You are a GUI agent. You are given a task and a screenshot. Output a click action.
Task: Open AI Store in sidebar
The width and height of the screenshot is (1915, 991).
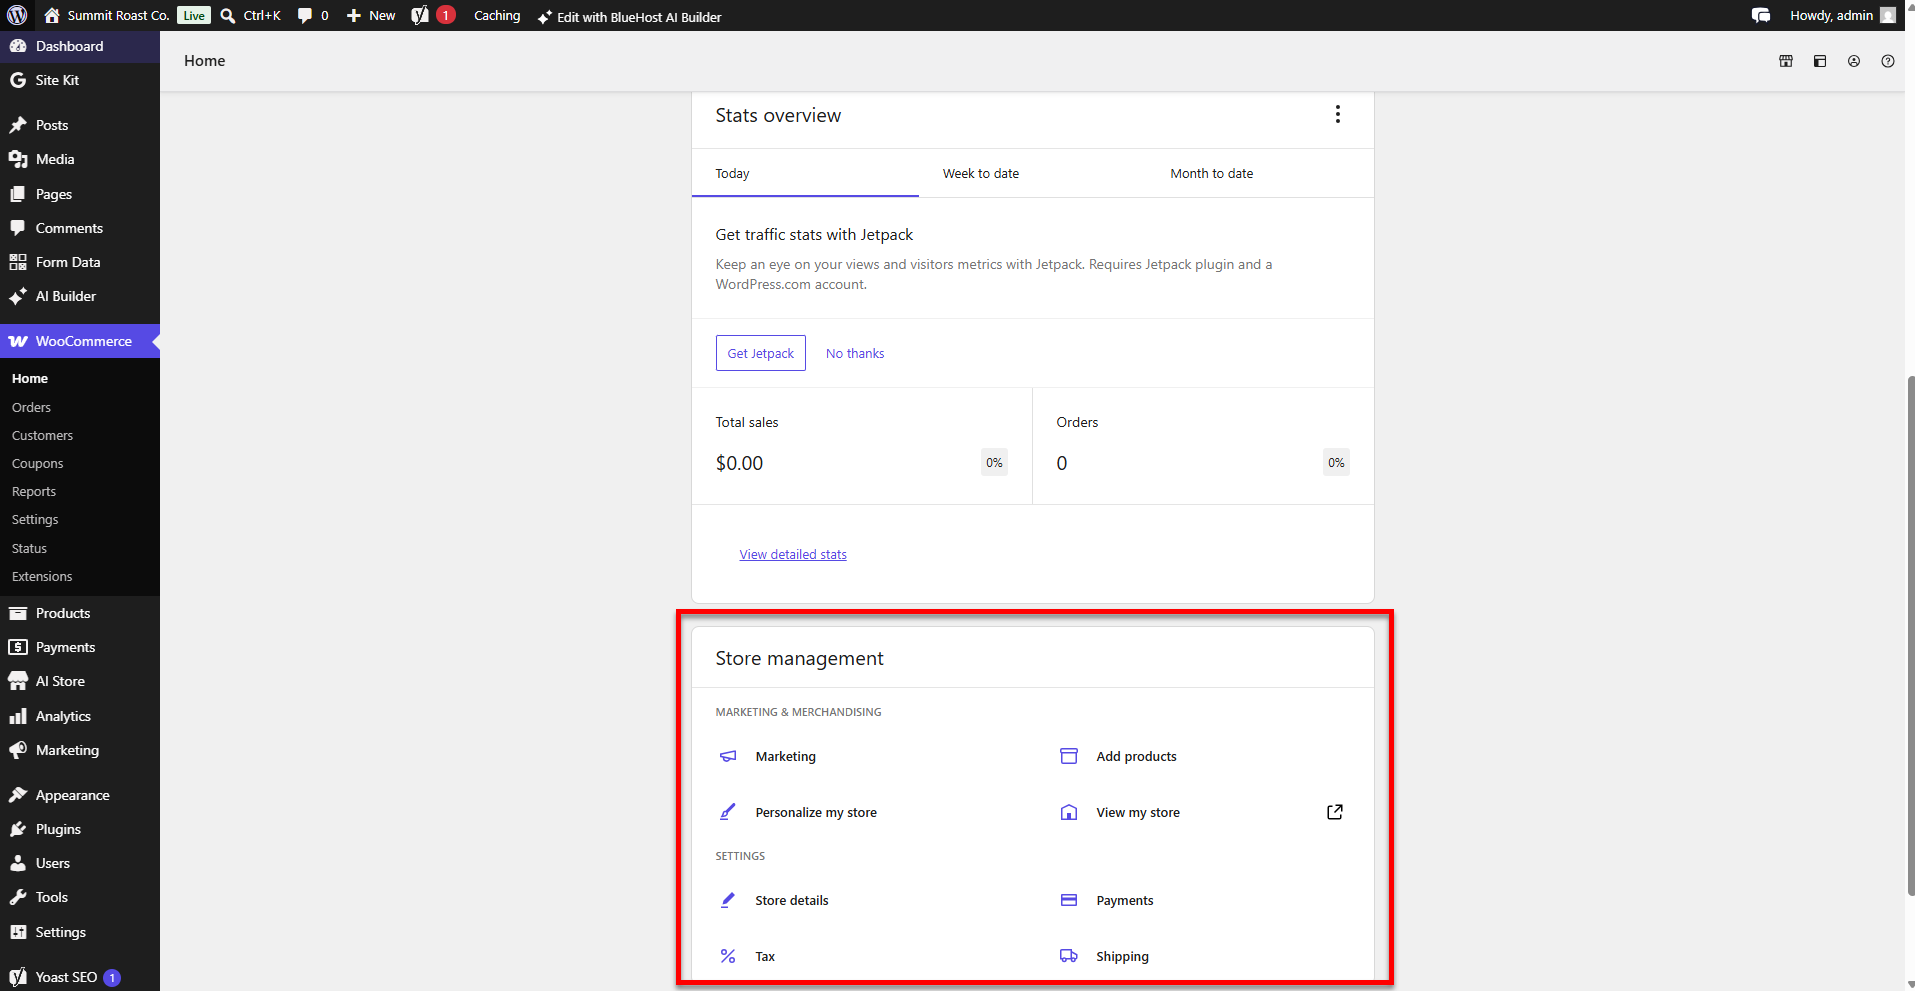coord(80,681)
